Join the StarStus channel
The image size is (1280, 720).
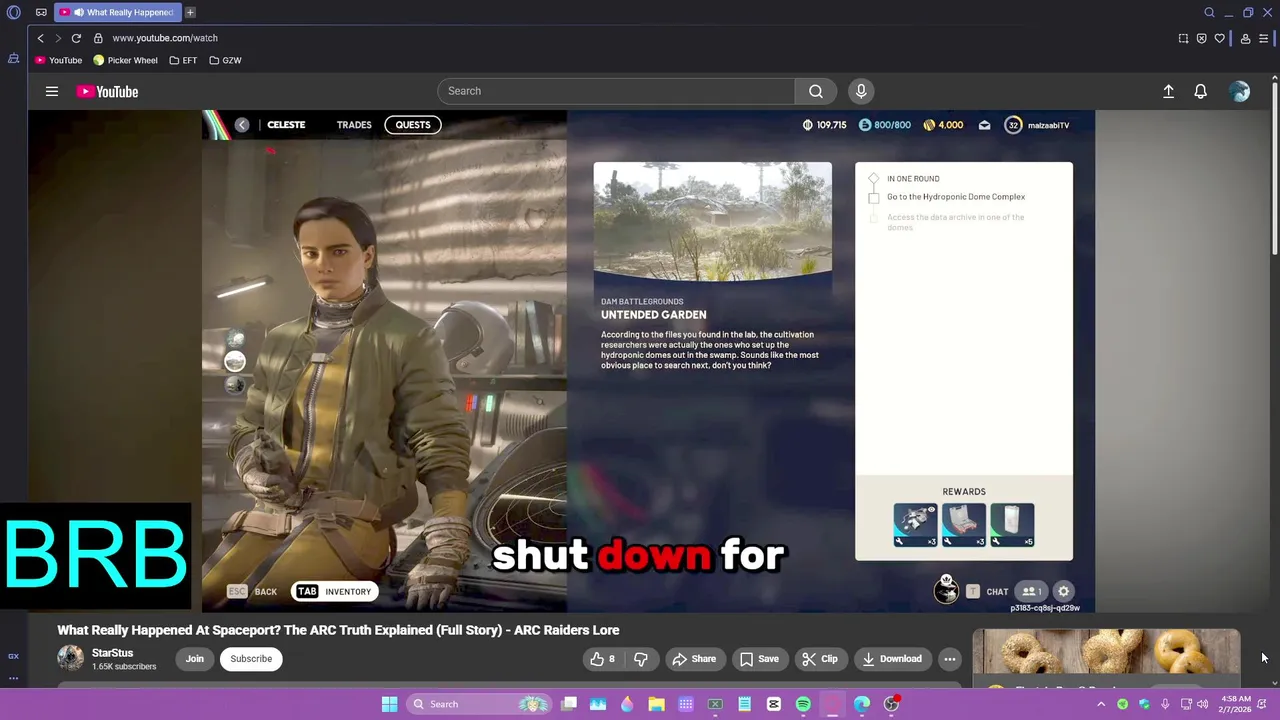point(194,659)
